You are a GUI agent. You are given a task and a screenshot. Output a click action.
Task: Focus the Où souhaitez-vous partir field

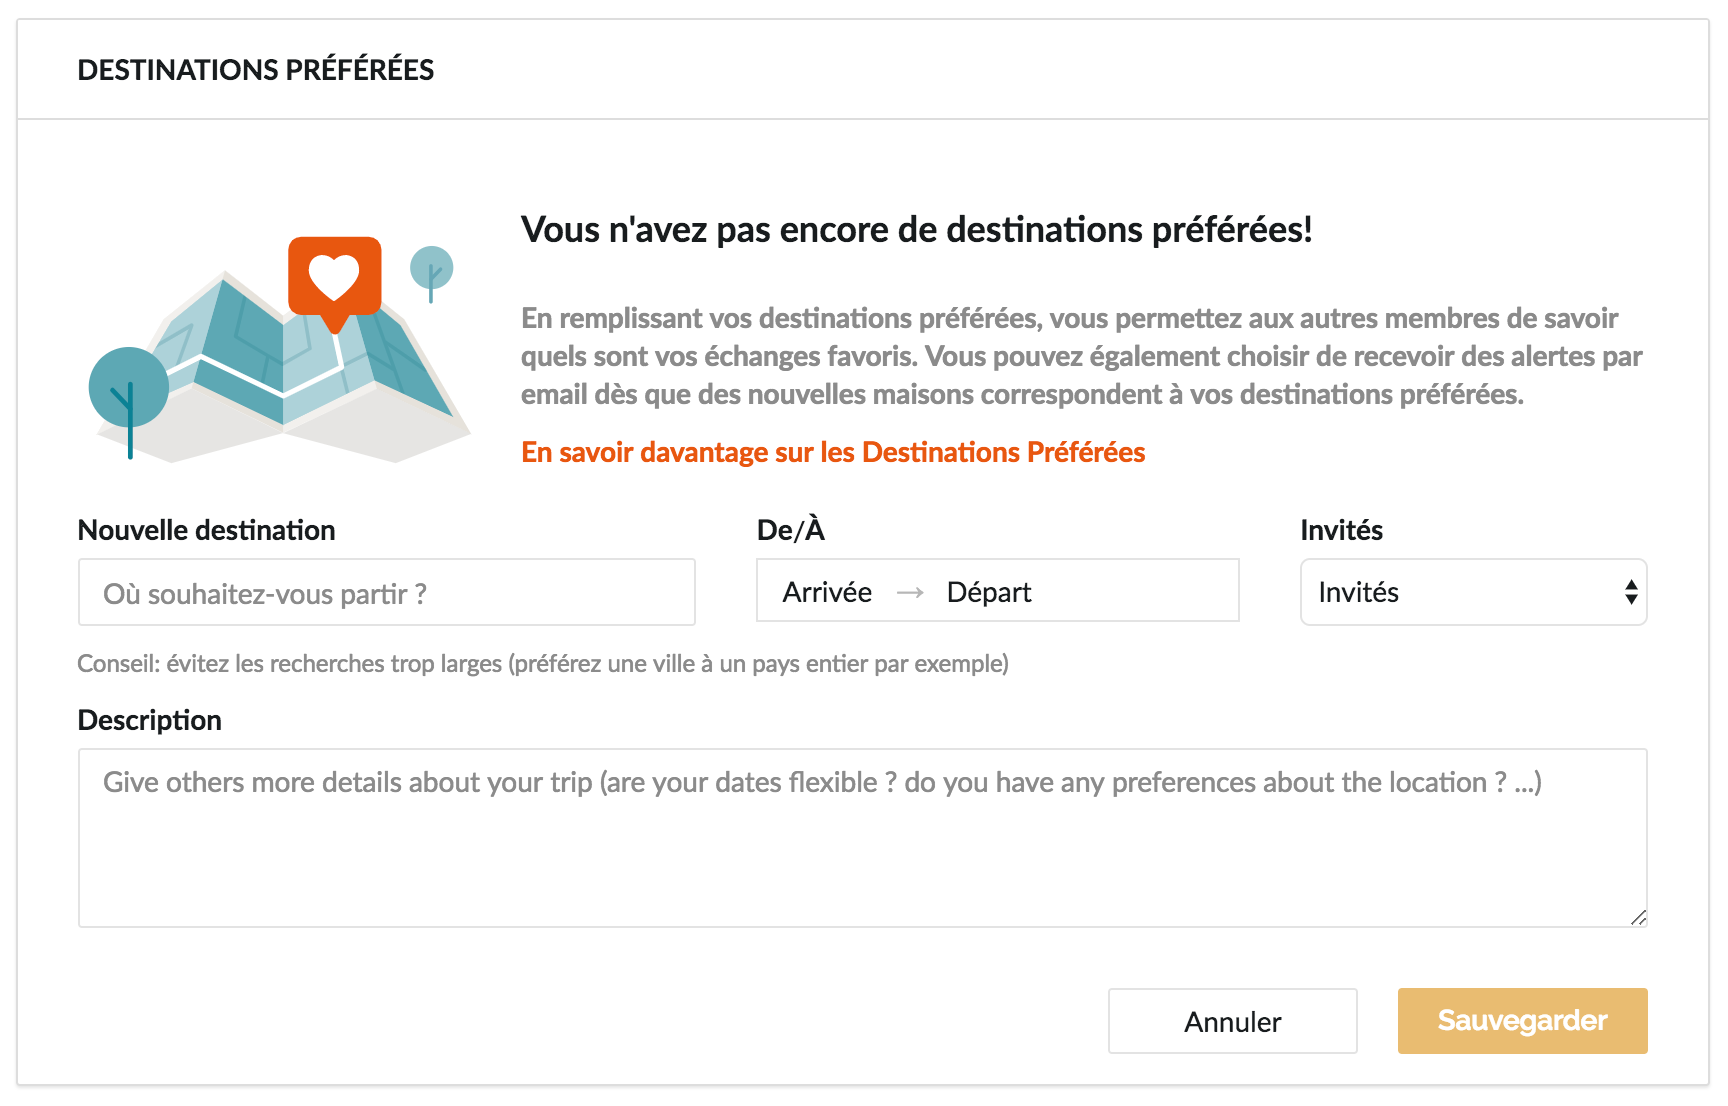pos(386,592)
